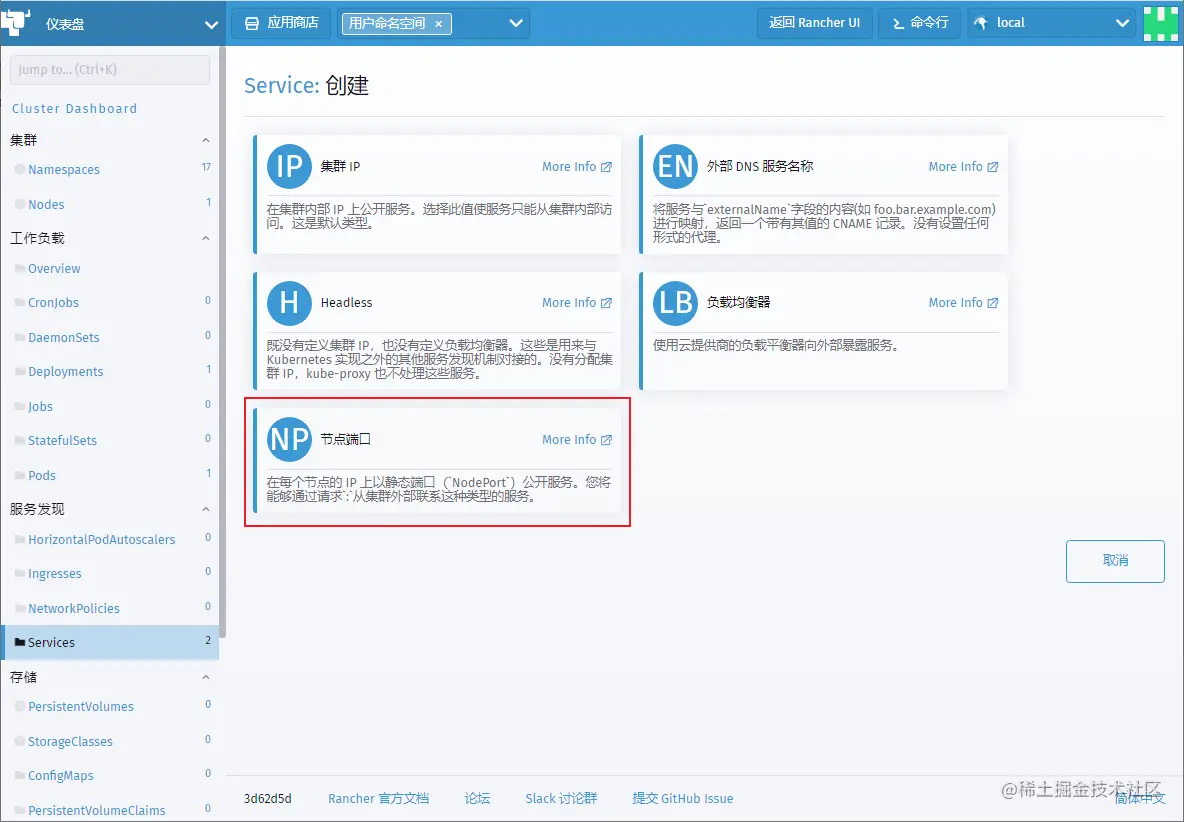
Task: Click the folder icon beside Pods
Action: (x=20, y=475)
